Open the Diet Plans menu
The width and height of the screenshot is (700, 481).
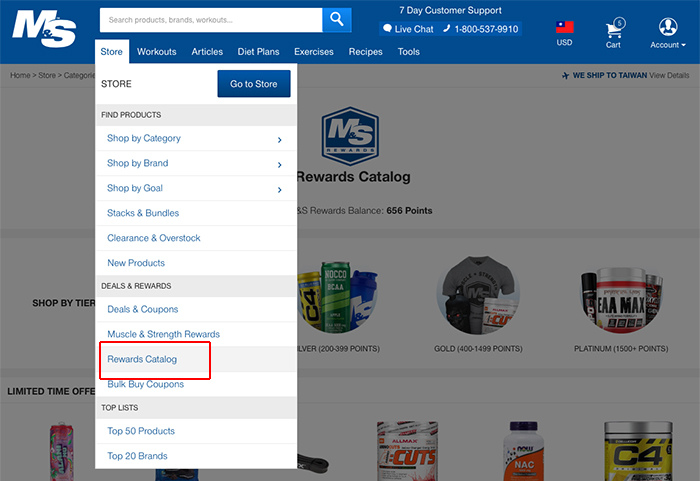pyautogui.click(x=258, y=52)
